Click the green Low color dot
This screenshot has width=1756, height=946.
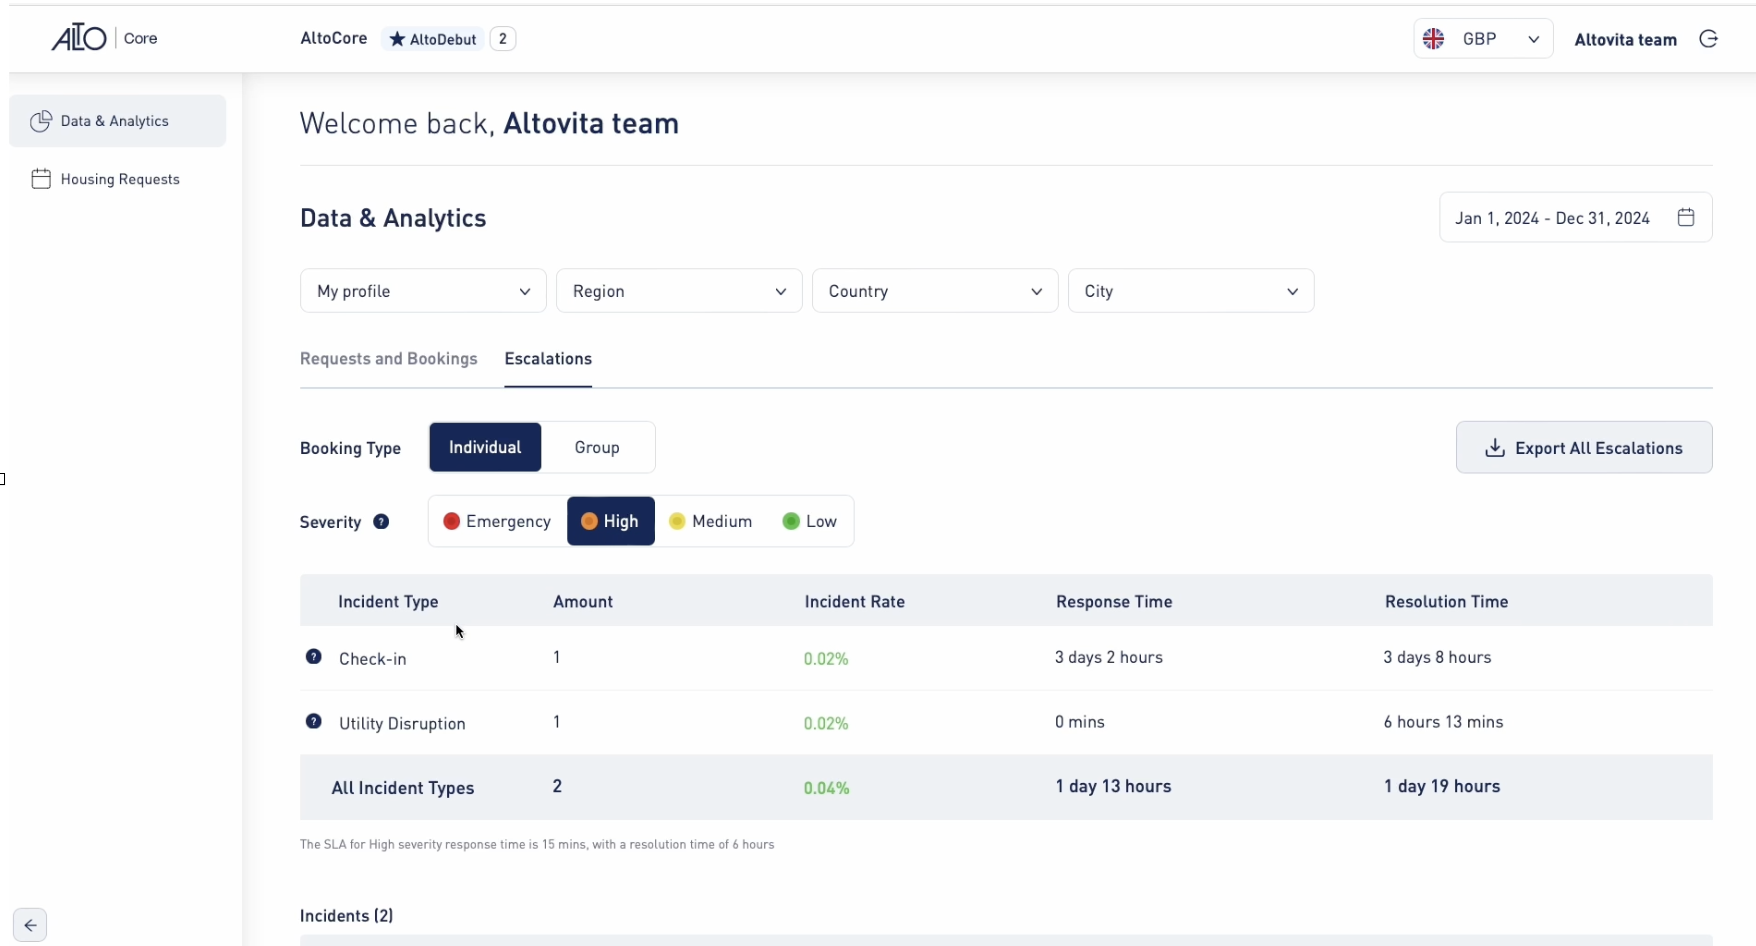pos(791,521)
